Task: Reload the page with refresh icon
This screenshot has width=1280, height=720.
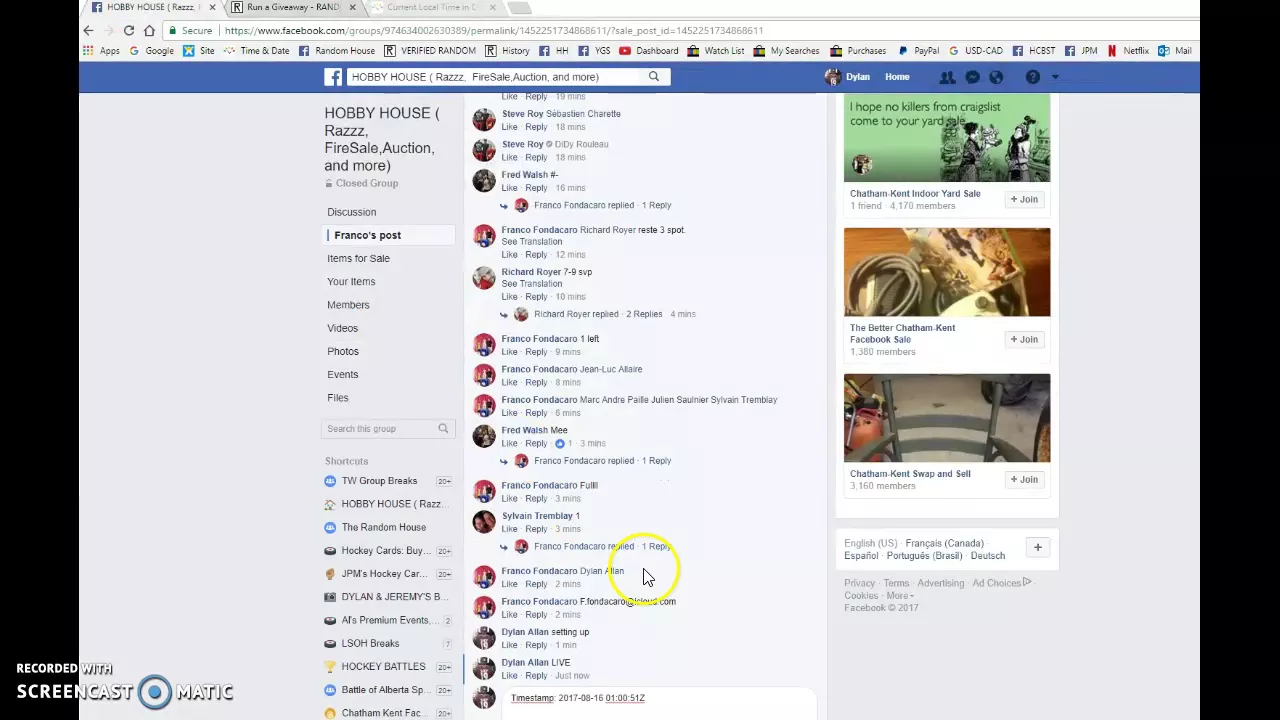Action: point(128,30)
